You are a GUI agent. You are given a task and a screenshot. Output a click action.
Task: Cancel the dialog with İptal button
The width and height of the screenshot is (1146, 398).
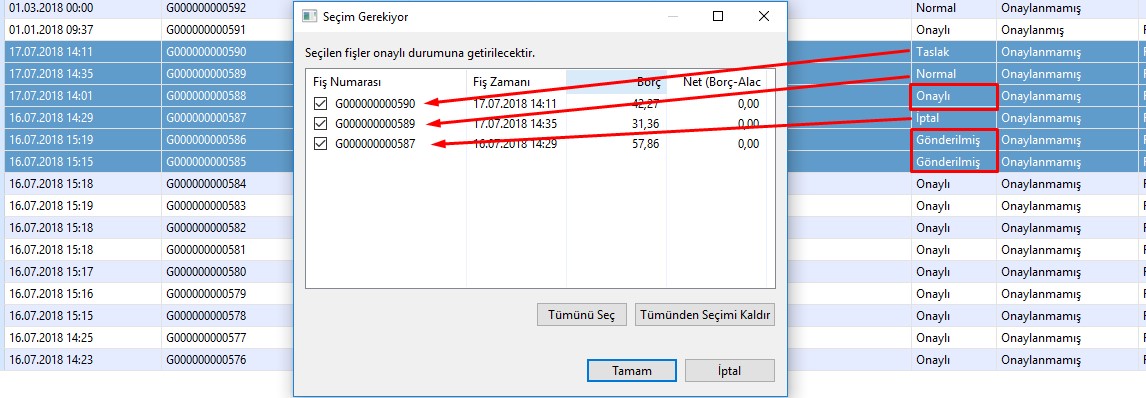point(729,370)
